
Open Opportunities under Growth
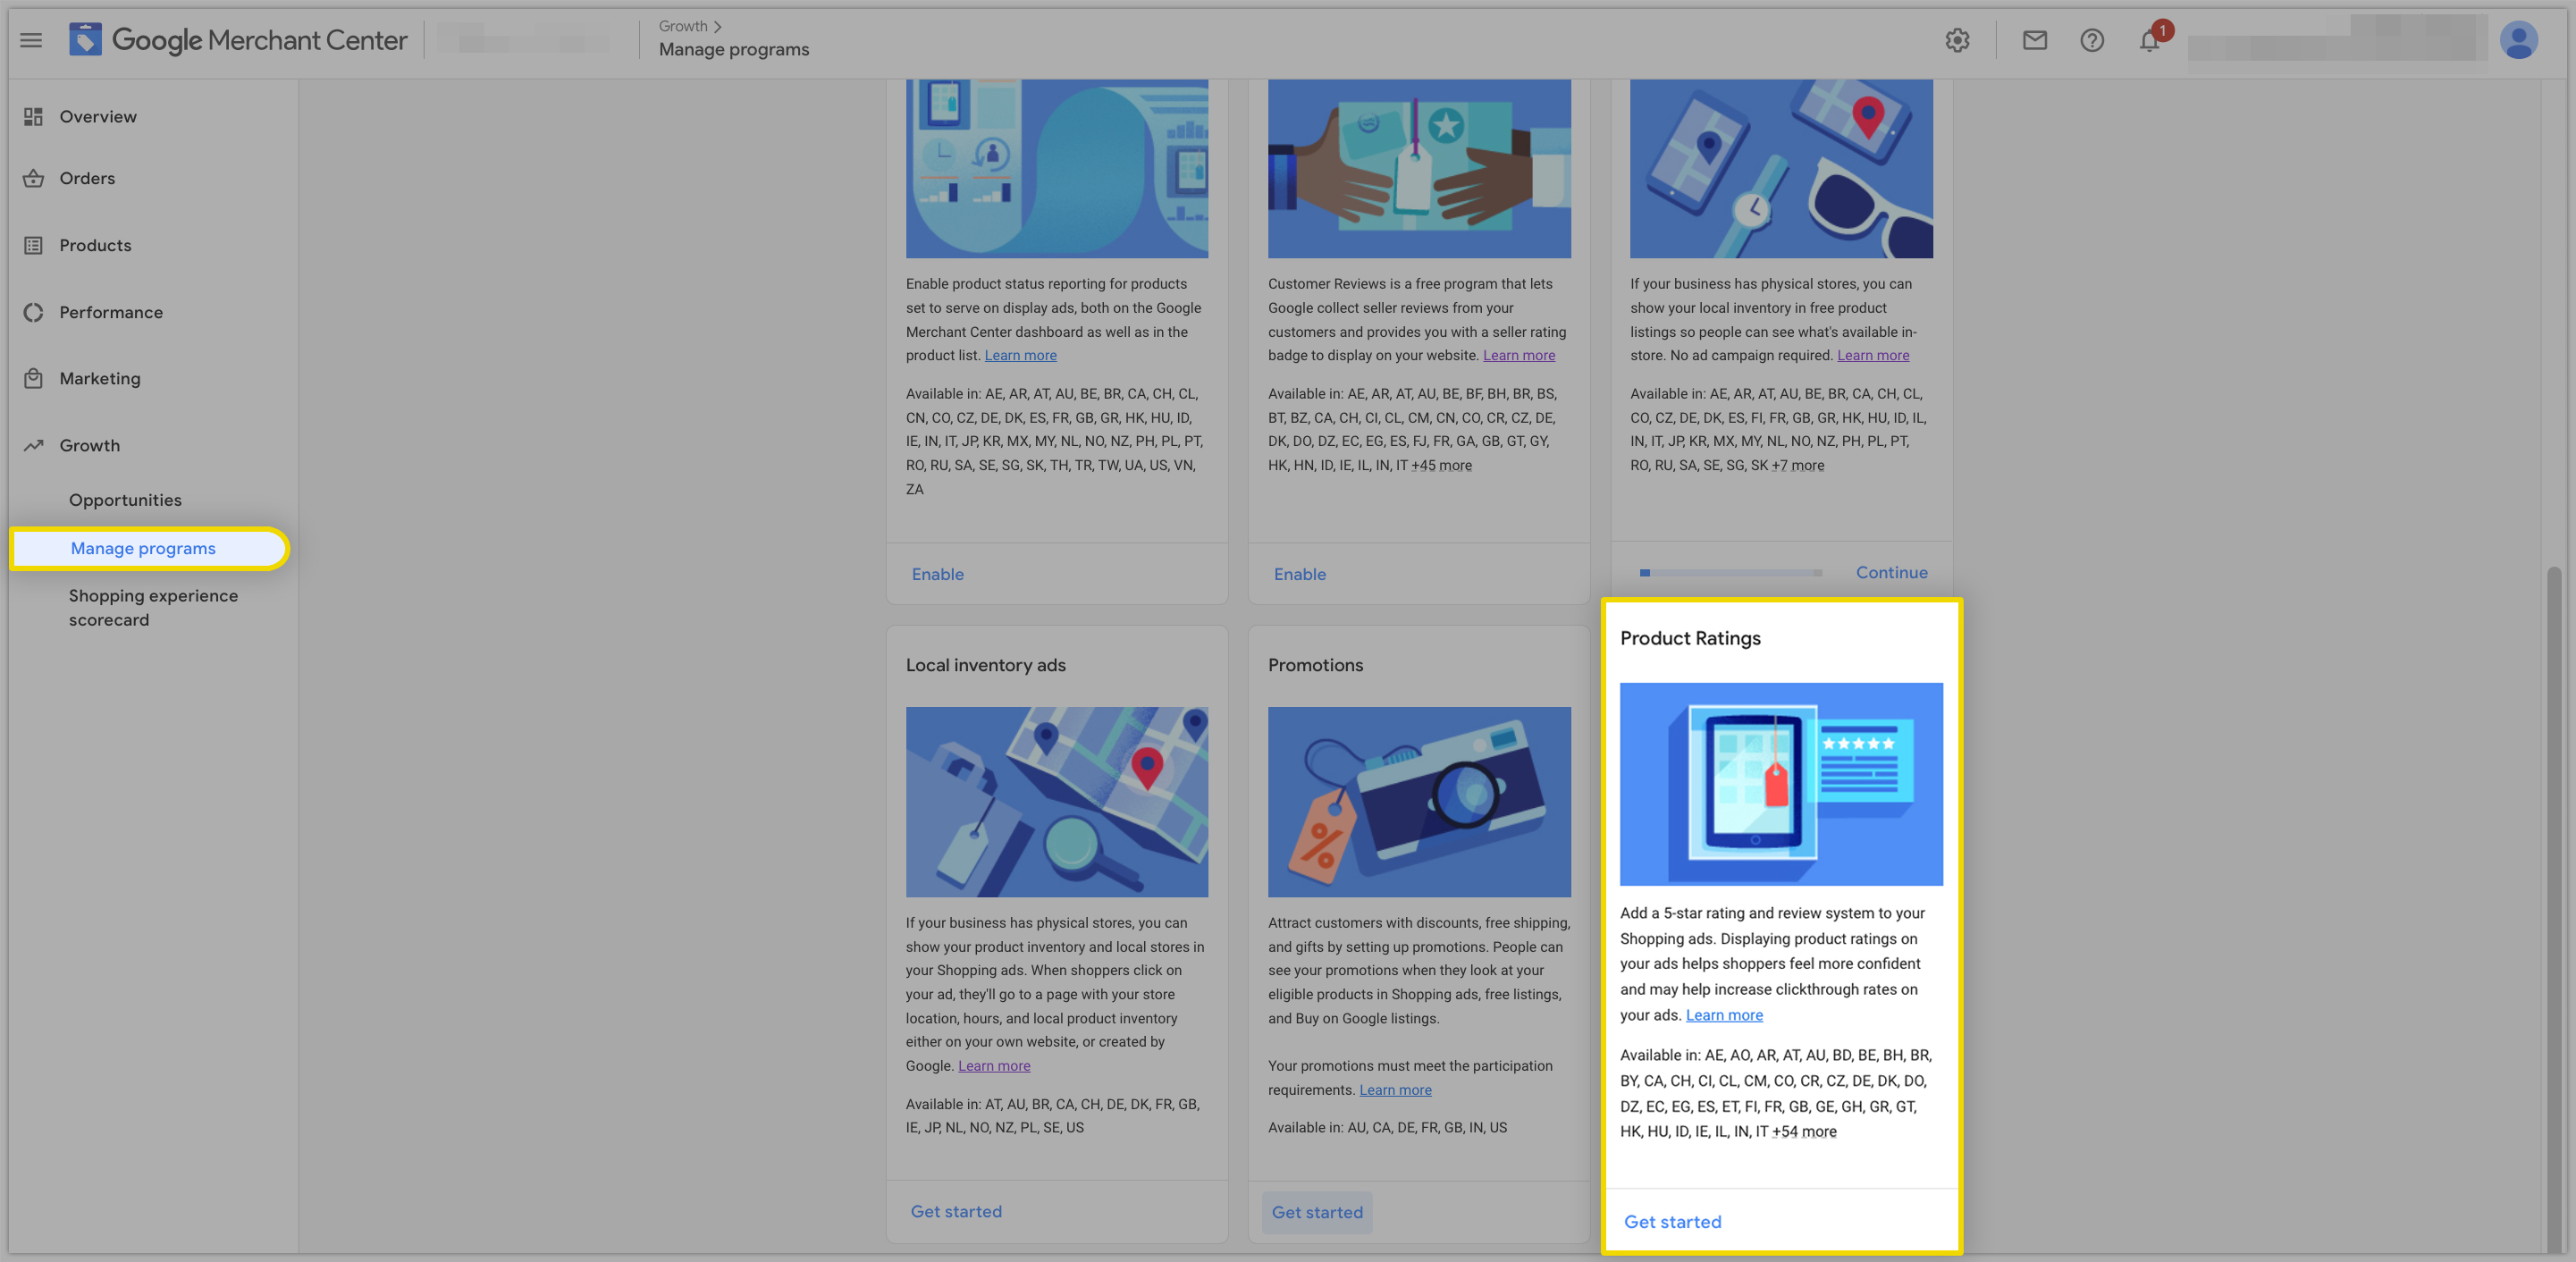125,500
